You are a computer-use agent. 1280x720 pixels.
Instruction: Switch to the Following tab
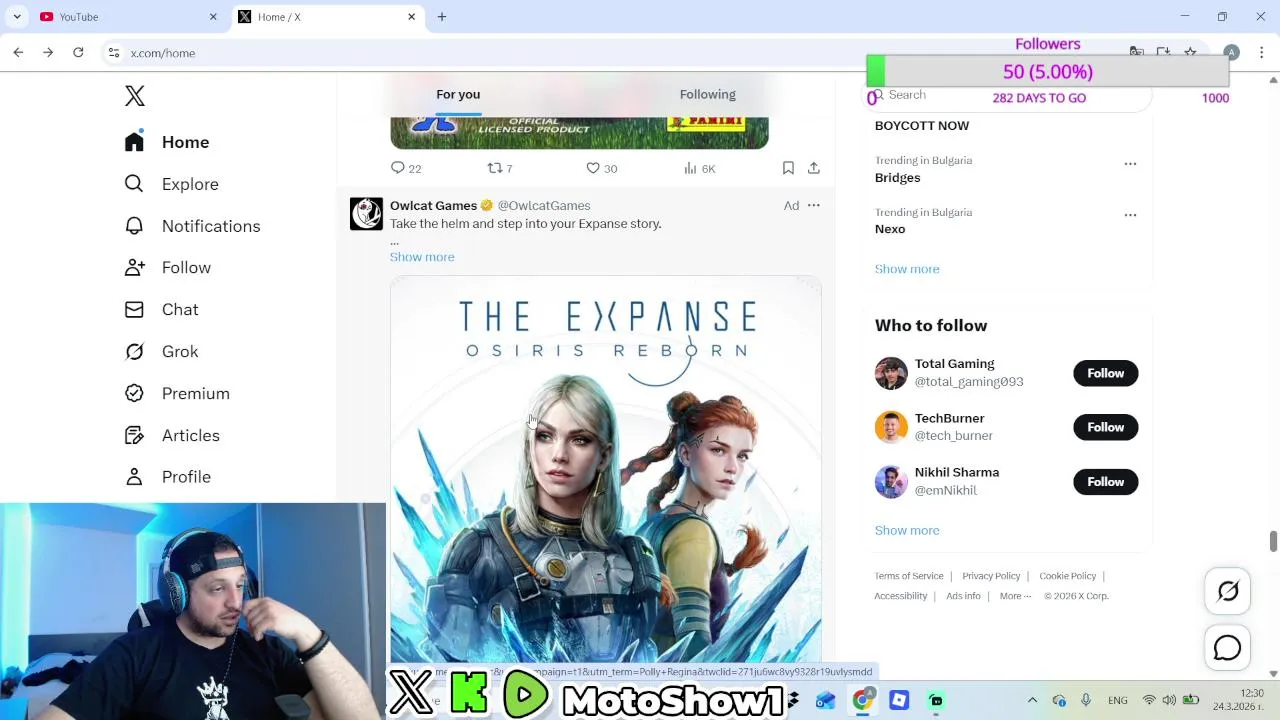(x=708, y=94)
